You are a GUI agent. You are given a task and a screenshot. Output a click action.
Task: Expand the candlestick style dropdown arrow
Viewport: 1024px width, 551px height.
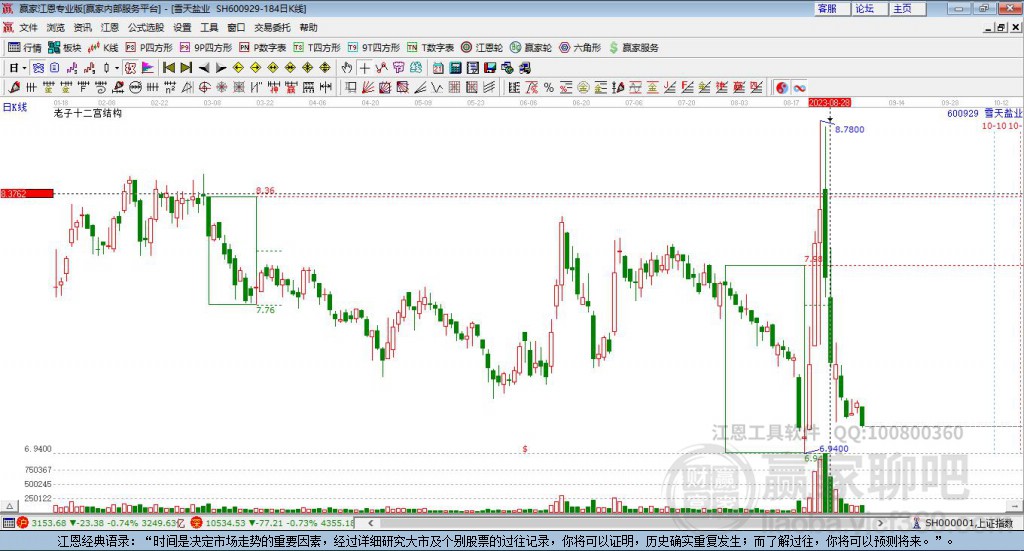coord(117,68)
